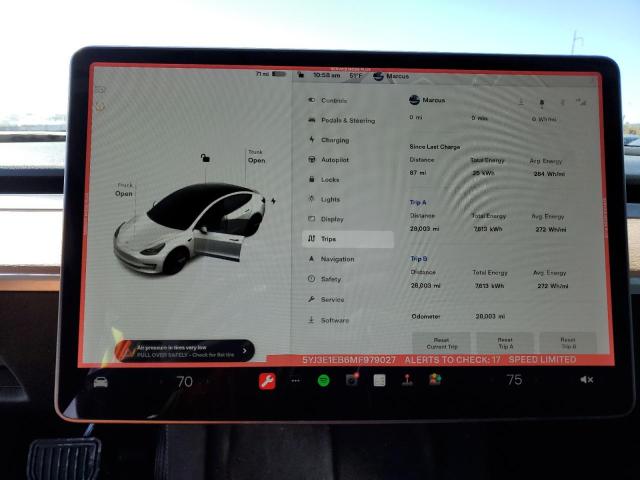Tap the 284 Wh/mi average energy value
Viewport: 640px width, 480px height.
coord(549,174)
